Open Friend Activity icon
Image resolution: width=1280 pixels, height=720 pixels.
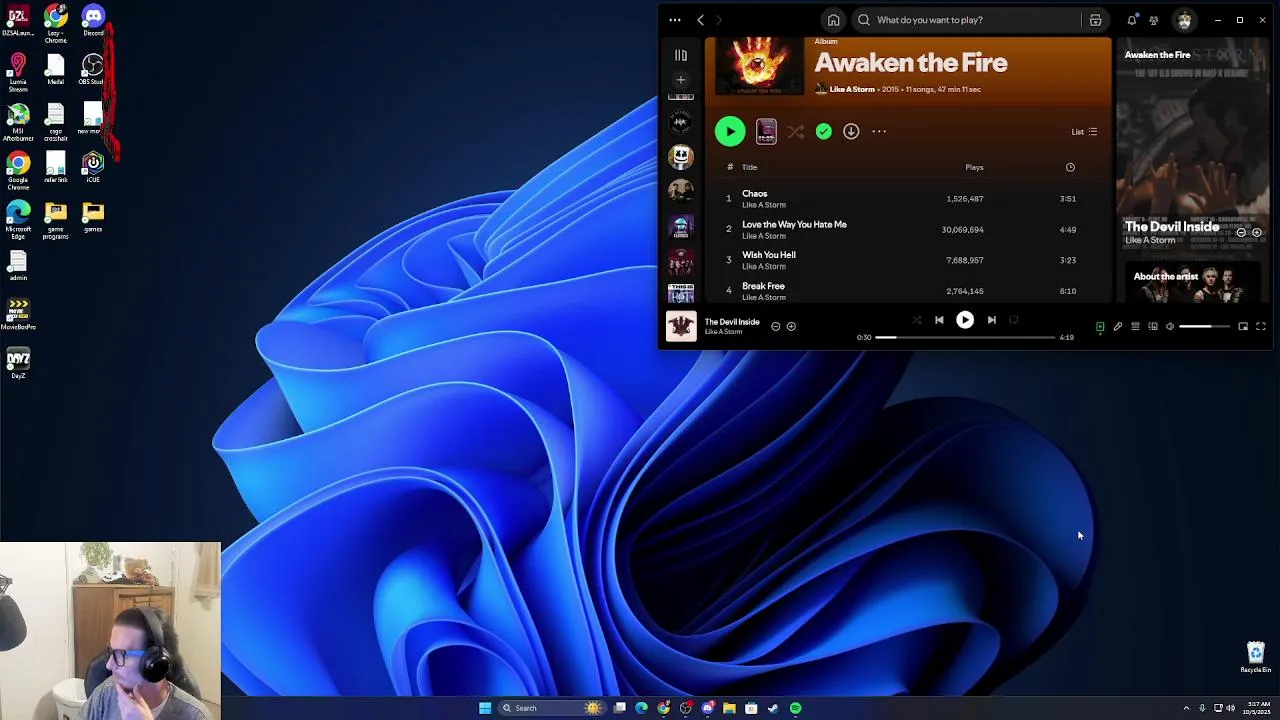tap(1154, 20)
